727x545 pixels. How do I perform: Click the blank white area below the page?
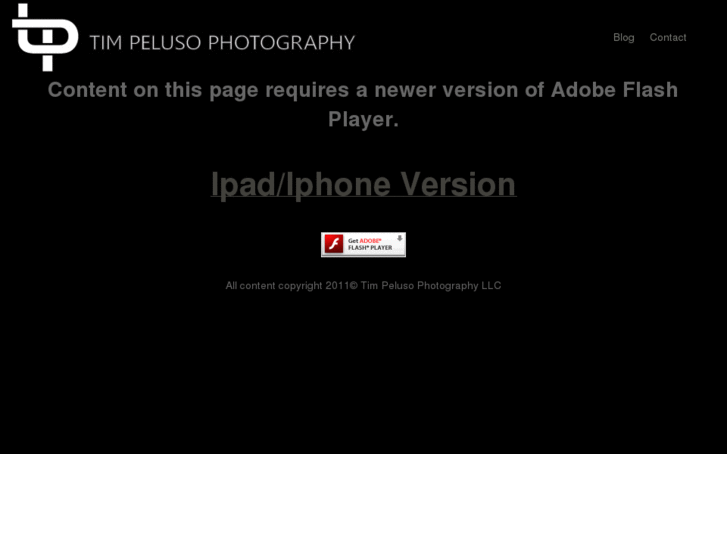coord(364,500)
